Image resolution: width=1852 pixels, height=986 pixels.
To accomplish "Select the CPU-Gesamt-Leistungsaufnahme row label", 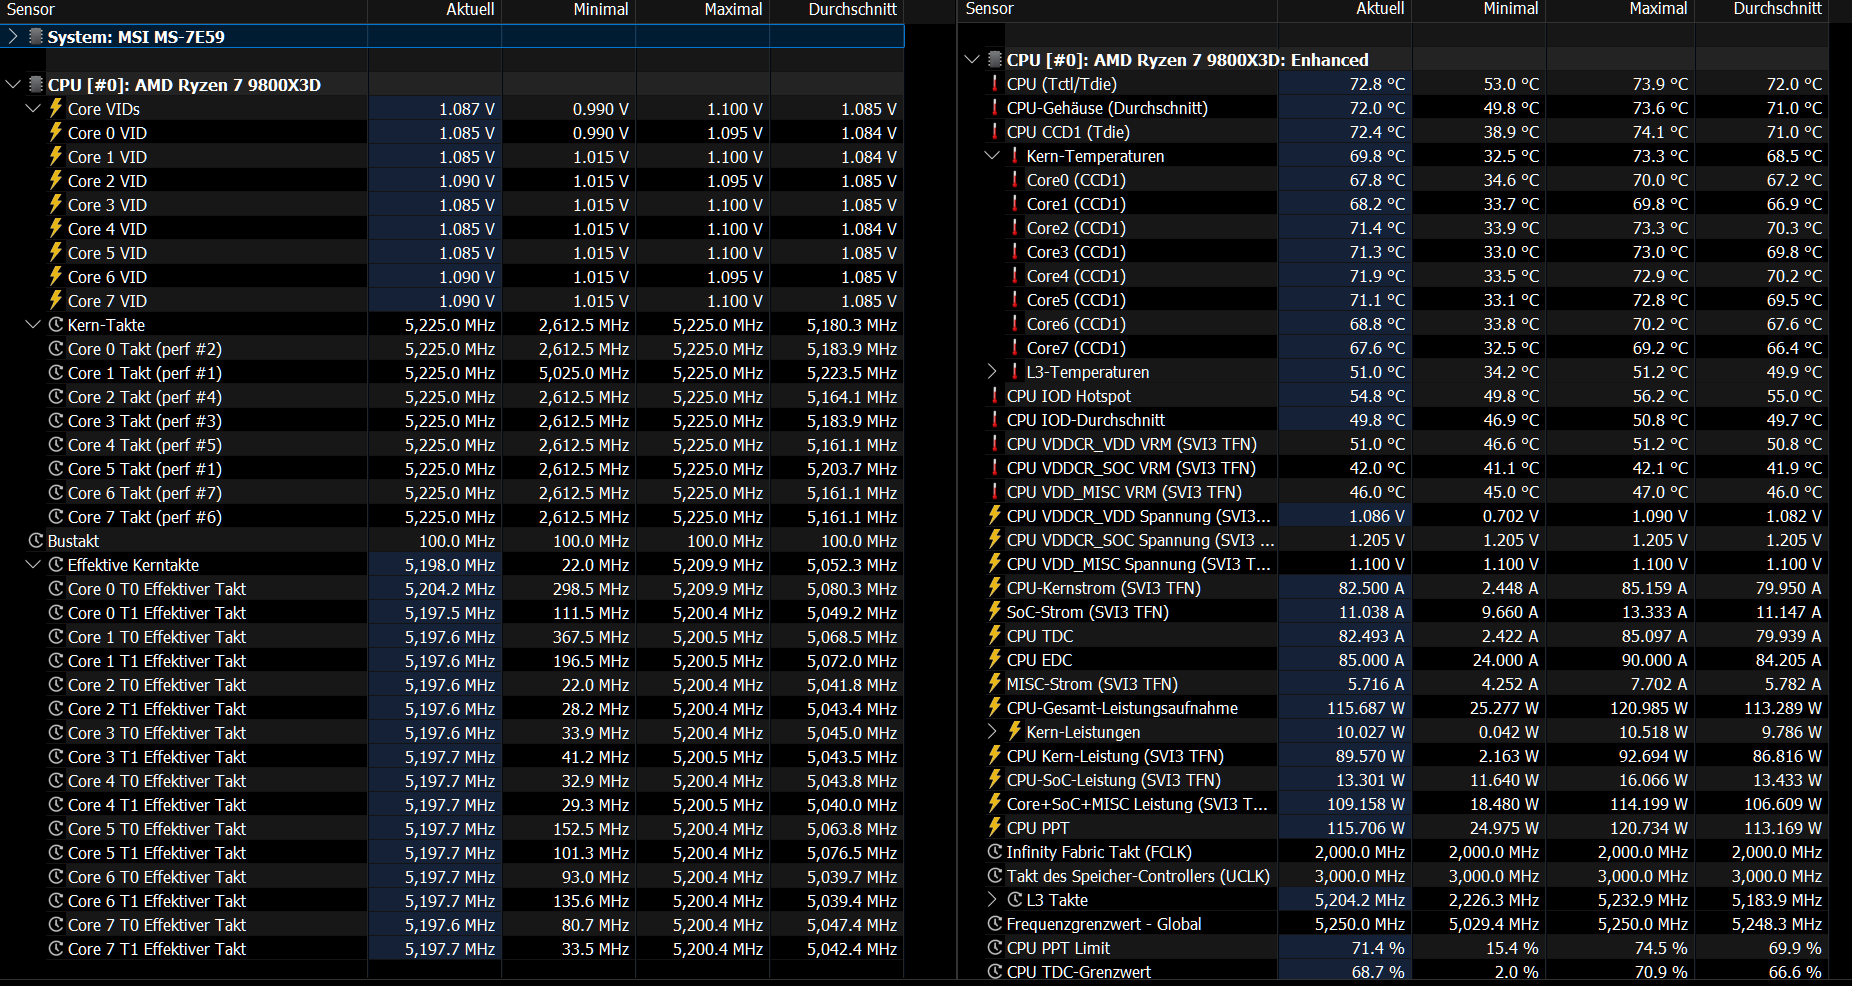I will 1122,708.
